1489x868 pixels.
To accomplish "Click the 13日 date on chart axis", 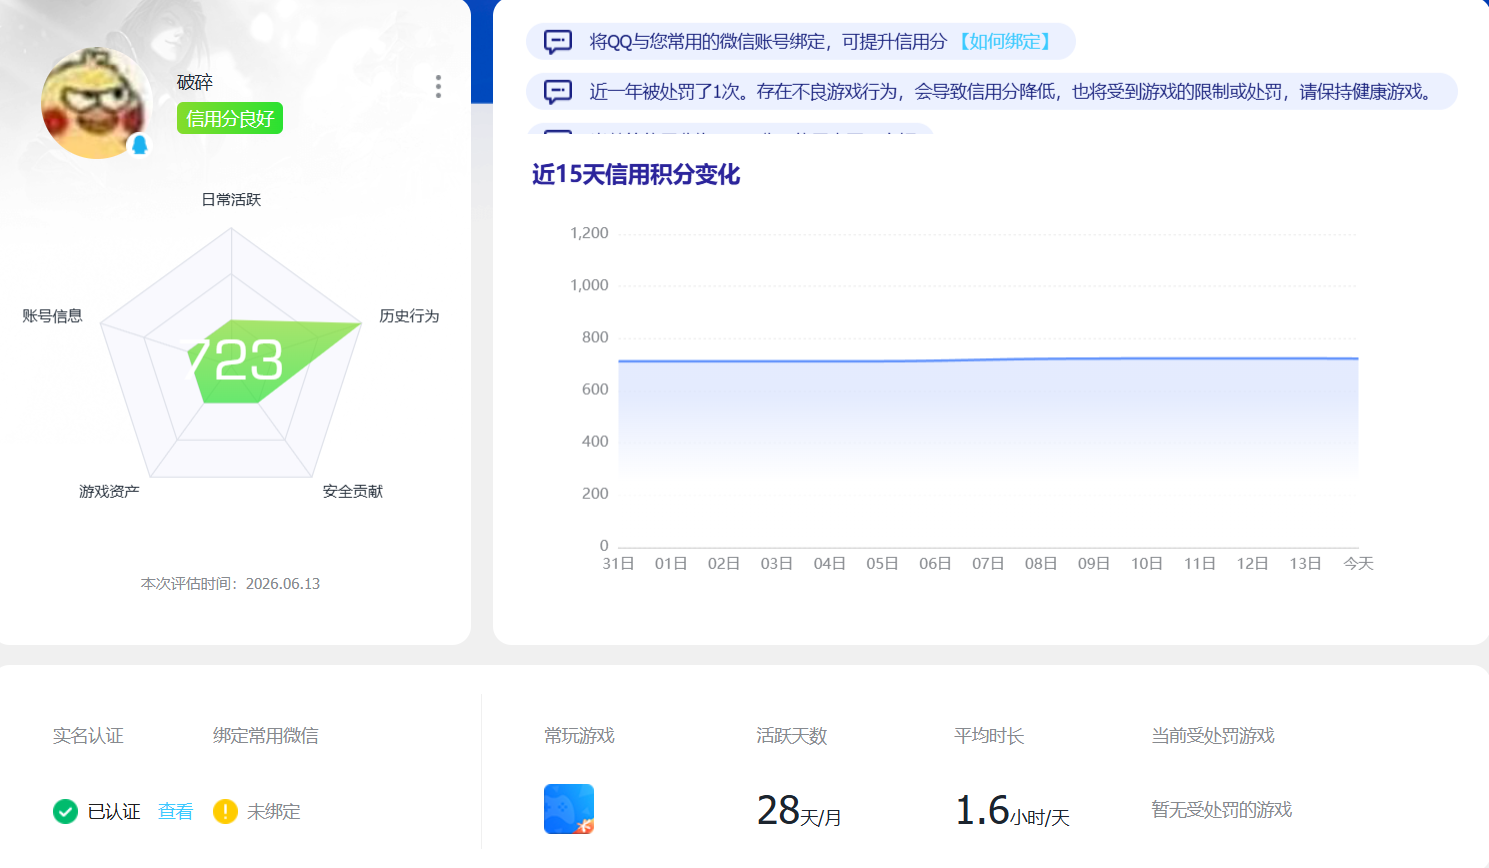I will pyautogui.click(x=1305, y=564).
